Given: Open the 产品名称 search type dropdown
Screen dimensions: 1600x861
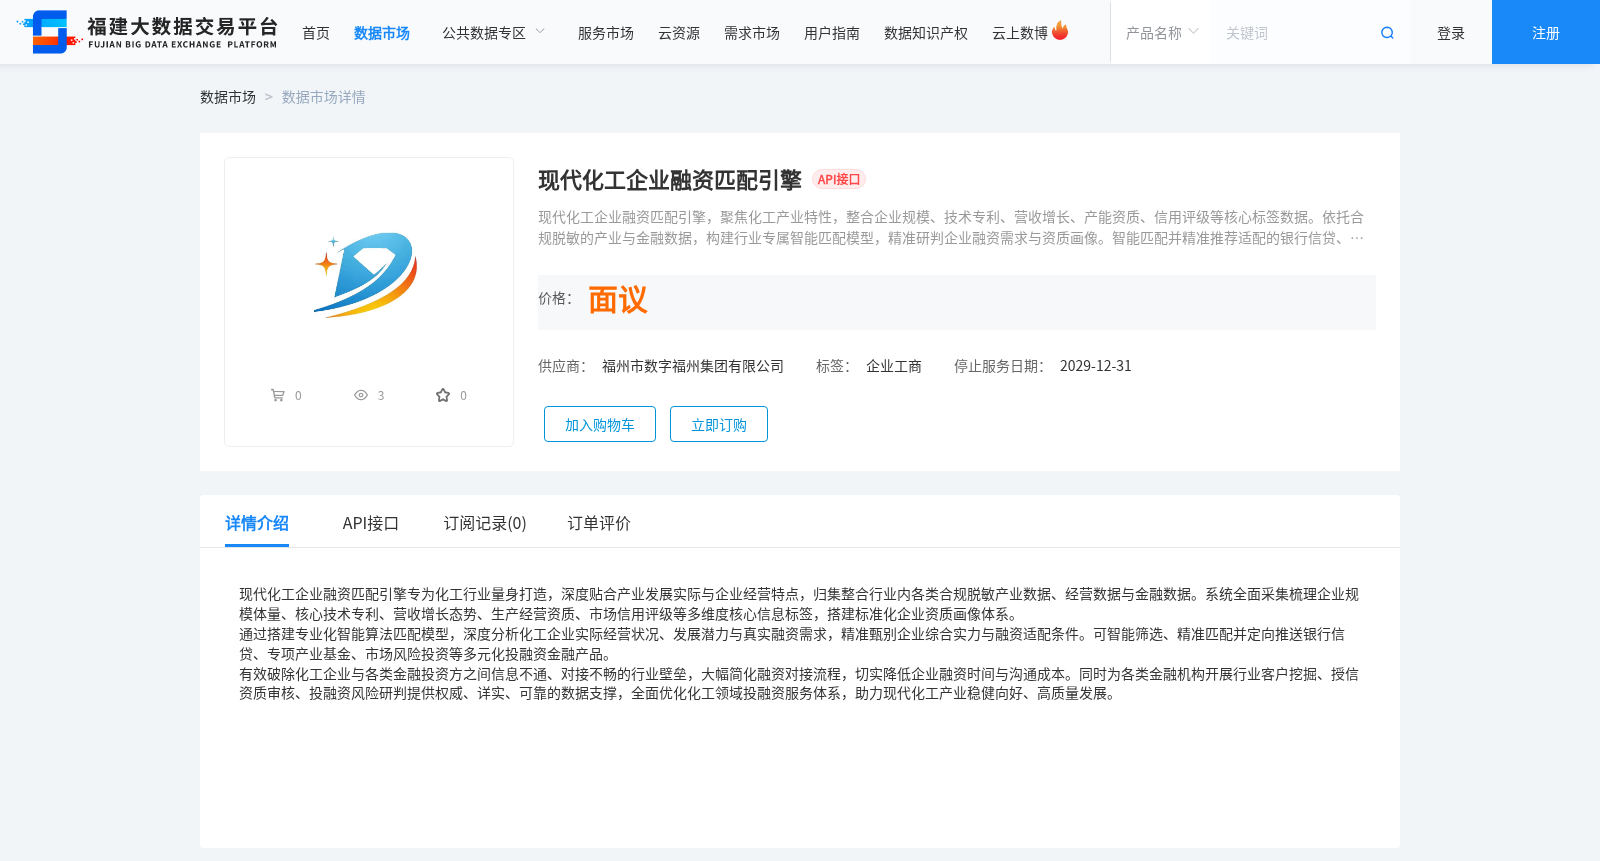Looking at the screenshot, I should (1161, 33).
